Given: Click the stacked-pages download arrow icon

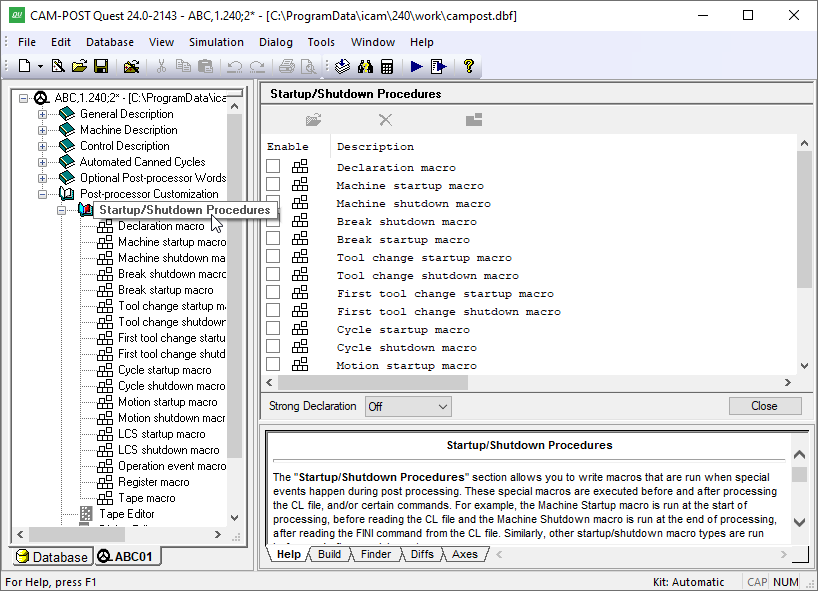Looking at the screenshot, I should click(x=342, y=66).
